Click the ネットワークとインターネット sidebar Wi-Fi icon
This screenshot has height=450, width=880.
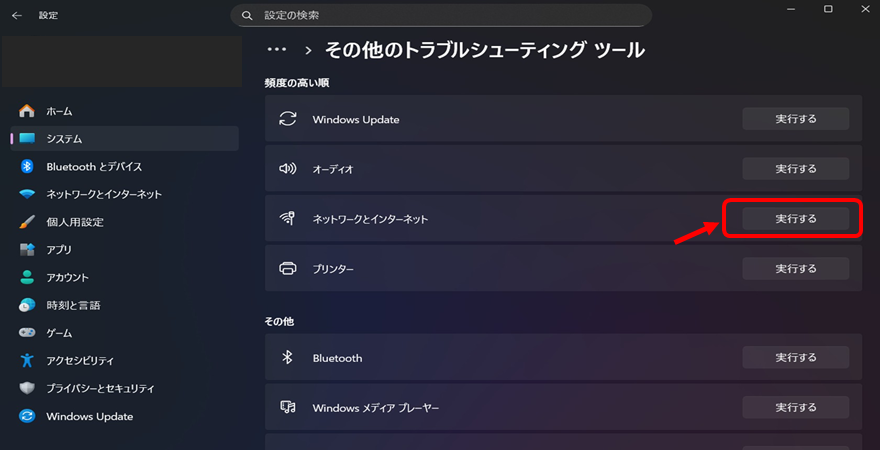pyautogui.click(x=28, y=194)
